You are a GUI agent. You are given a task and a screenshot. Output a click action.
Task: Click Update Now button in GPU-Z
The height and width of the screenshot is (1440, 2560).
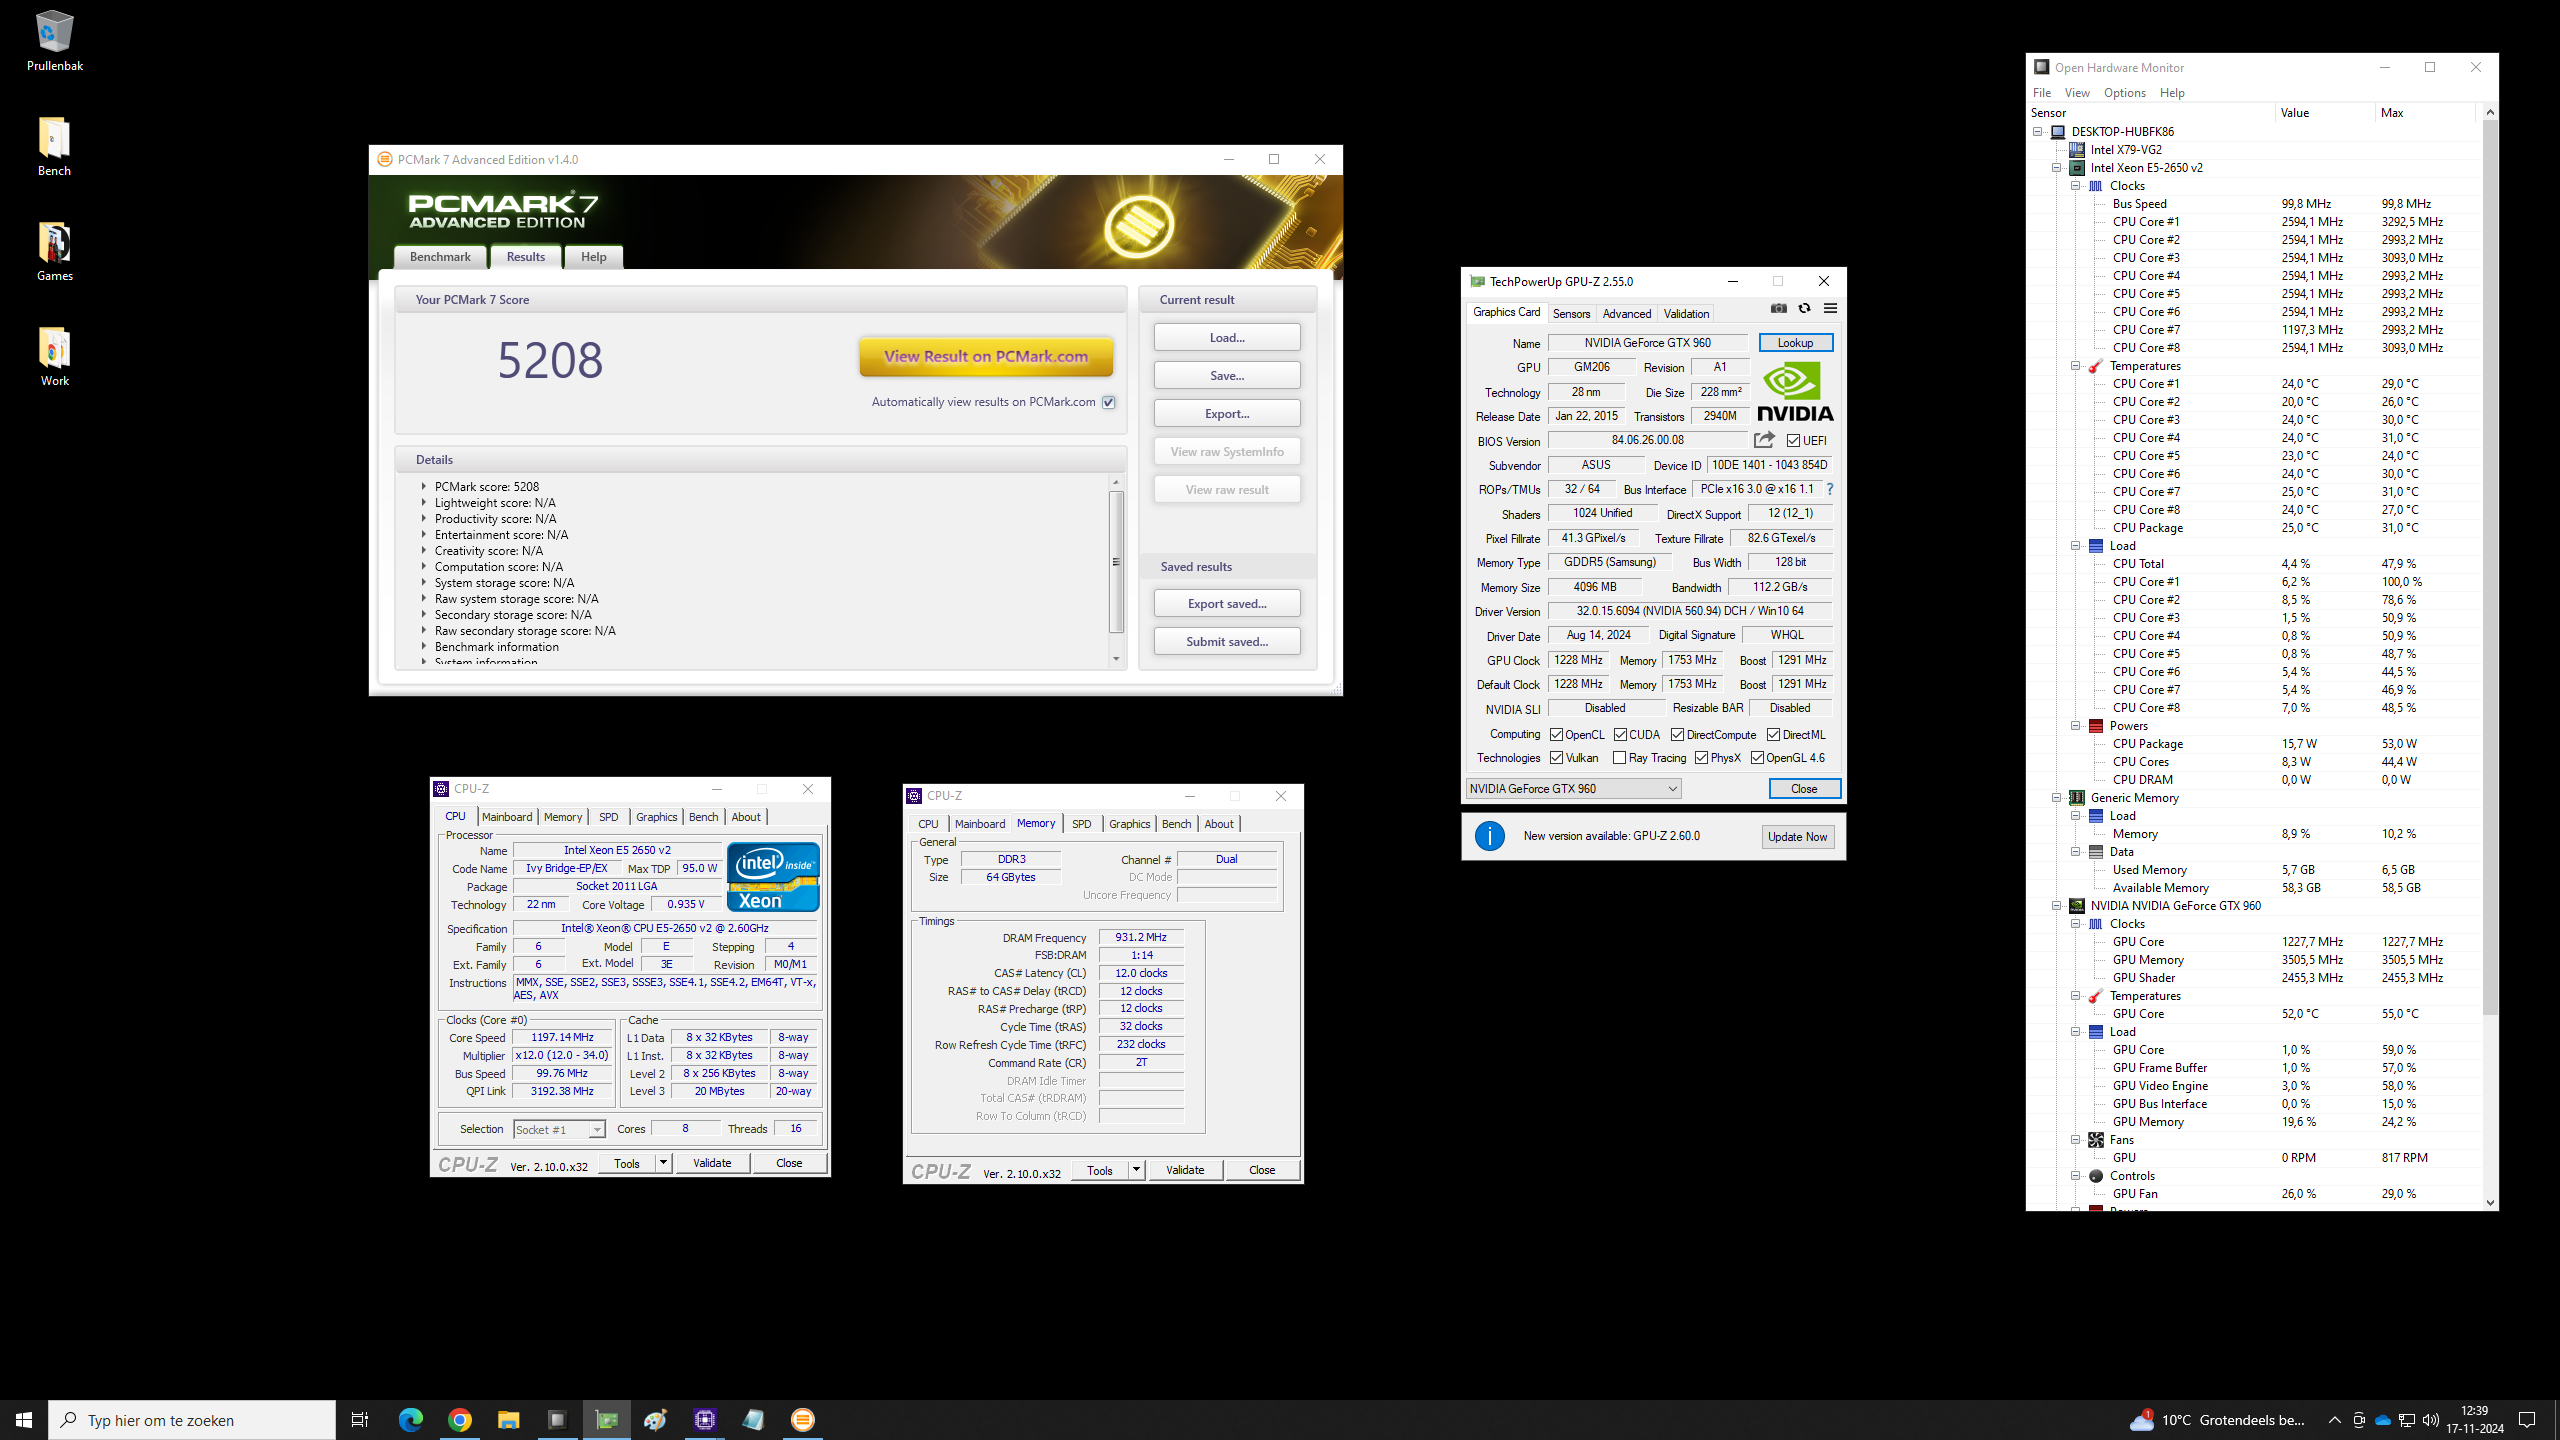coord(1797,837)
